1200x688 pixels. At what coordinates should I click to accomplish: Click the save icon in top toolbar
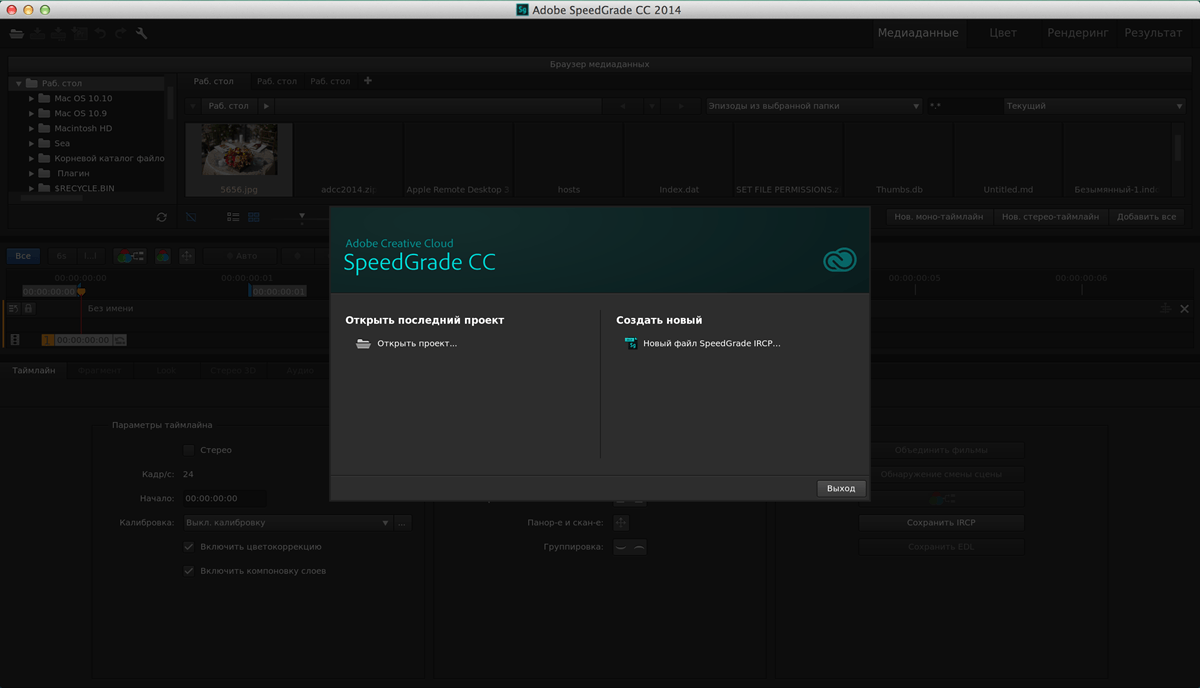click(x=37, y=33)
